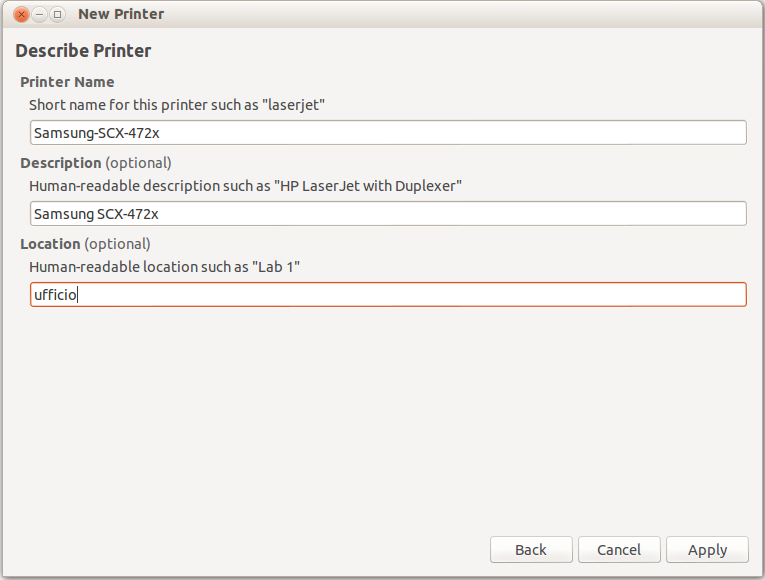The width and height of the screenshot is (765, 580).
Task: Click the bold "Location" label
Action: click(x=50, y=244)
